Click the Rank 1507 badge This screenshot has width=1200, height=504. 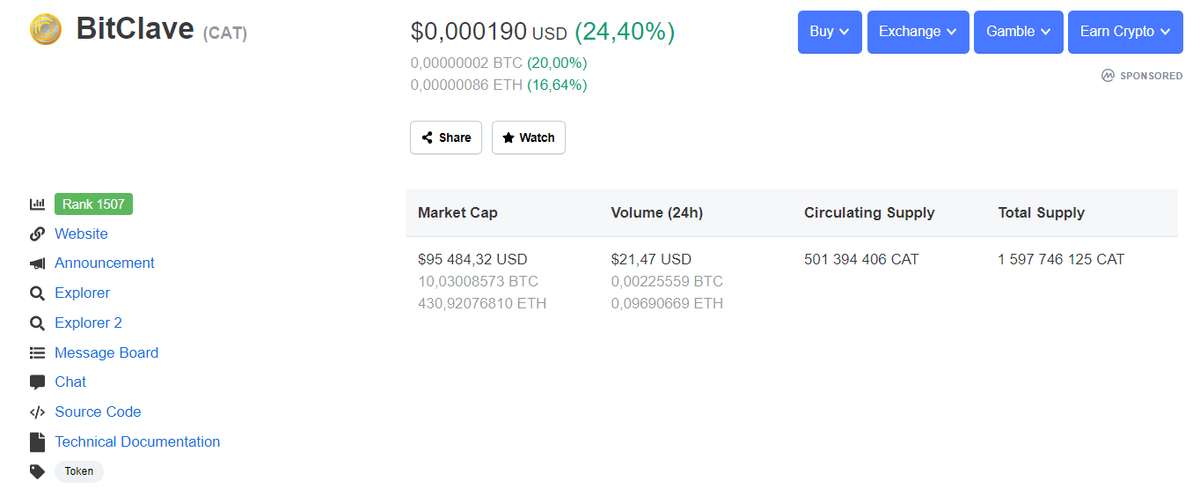(93, 204)
